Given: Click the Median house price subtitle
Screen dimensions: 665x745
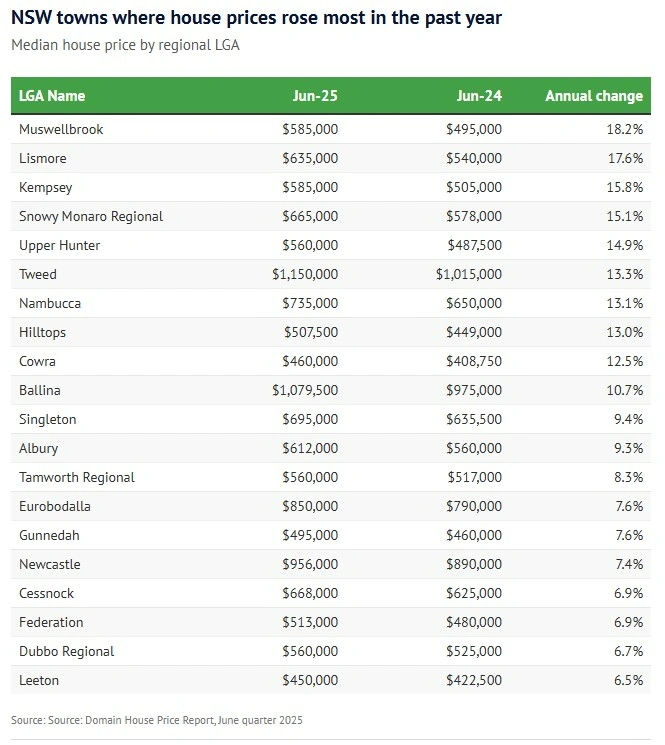Looking at the screenshot, I should pos(125,45).
